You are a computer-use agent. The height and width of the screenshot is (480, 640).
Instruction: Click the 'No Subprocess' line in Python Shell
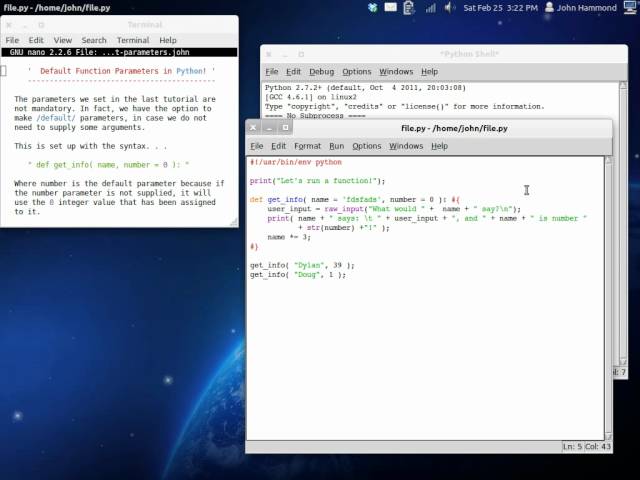coord(315,116)
